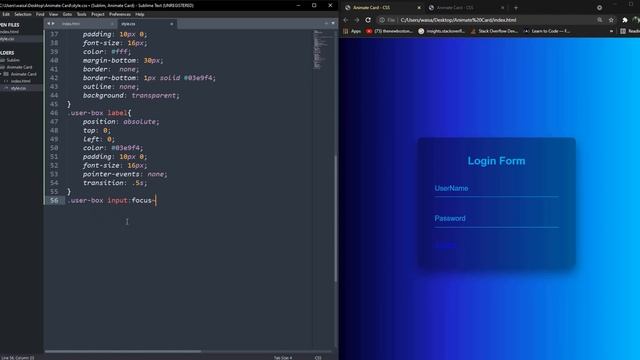Change CSS syntax in status bar
Viewport: 640px width, 360px height.
coord(318,358)
